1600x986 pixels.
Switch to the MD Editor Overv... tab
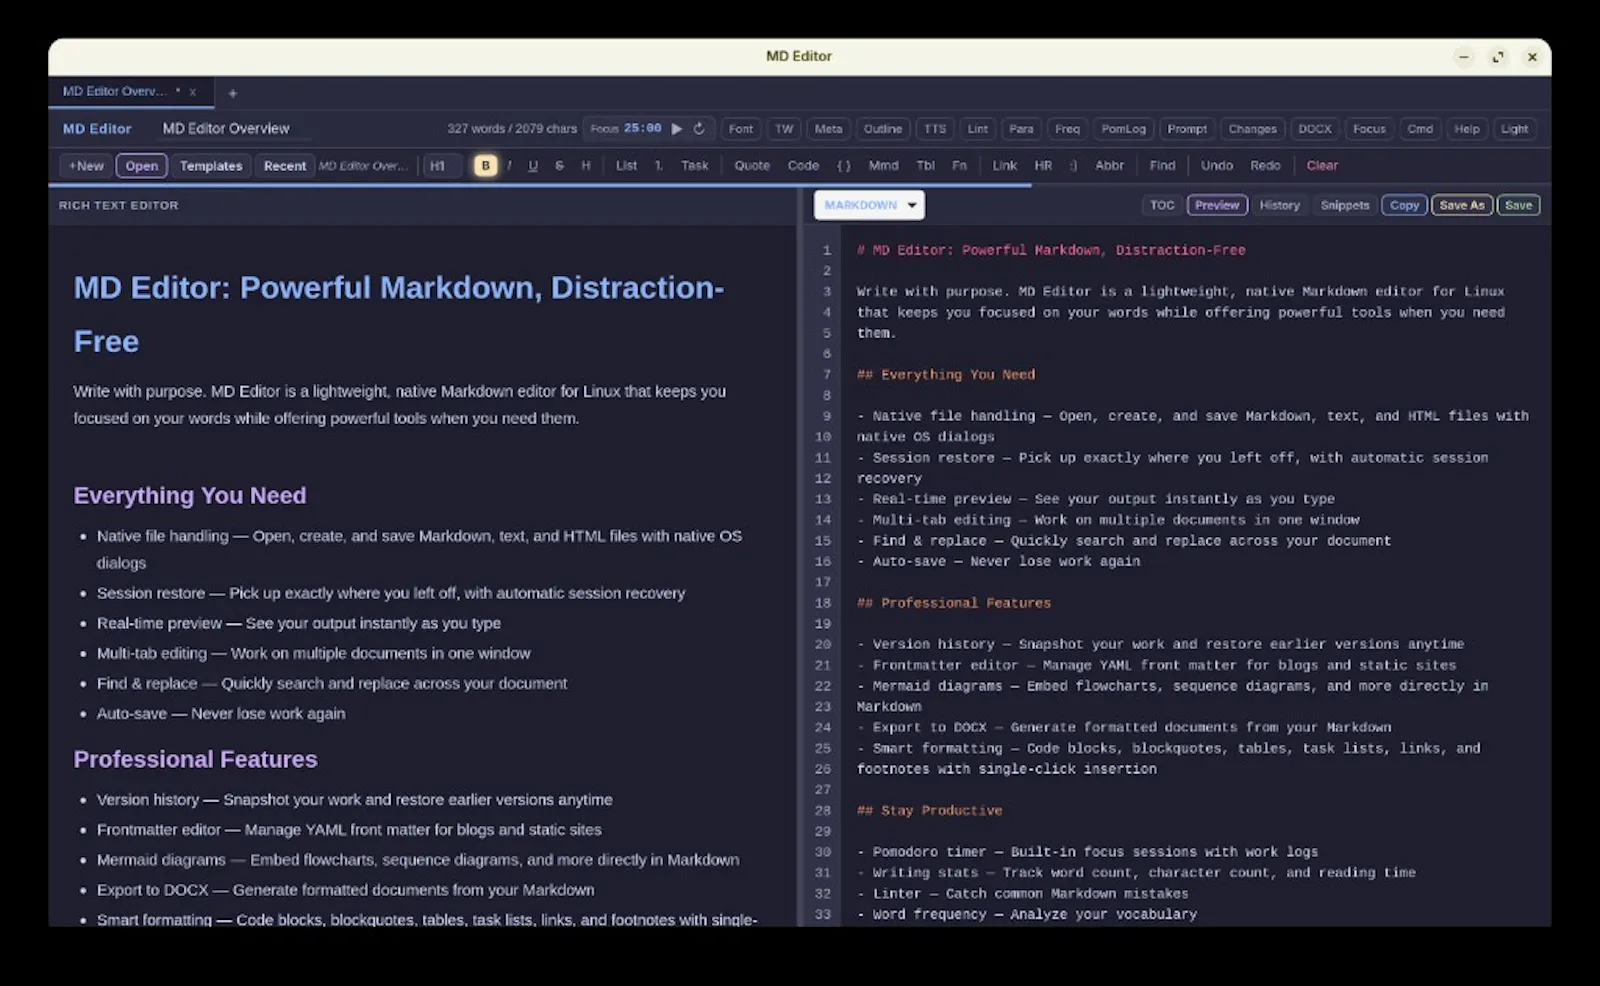[x=115, y=91]
